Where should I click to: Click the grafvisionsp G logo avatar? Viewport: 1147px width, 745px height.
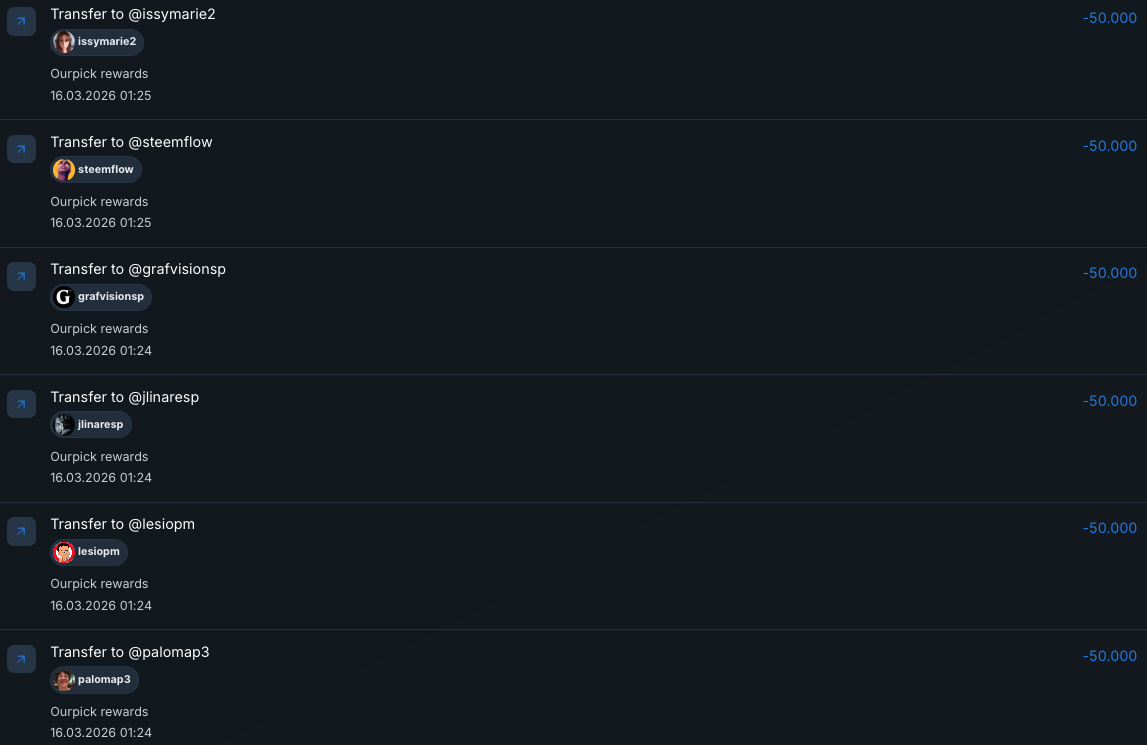point(64,297)
